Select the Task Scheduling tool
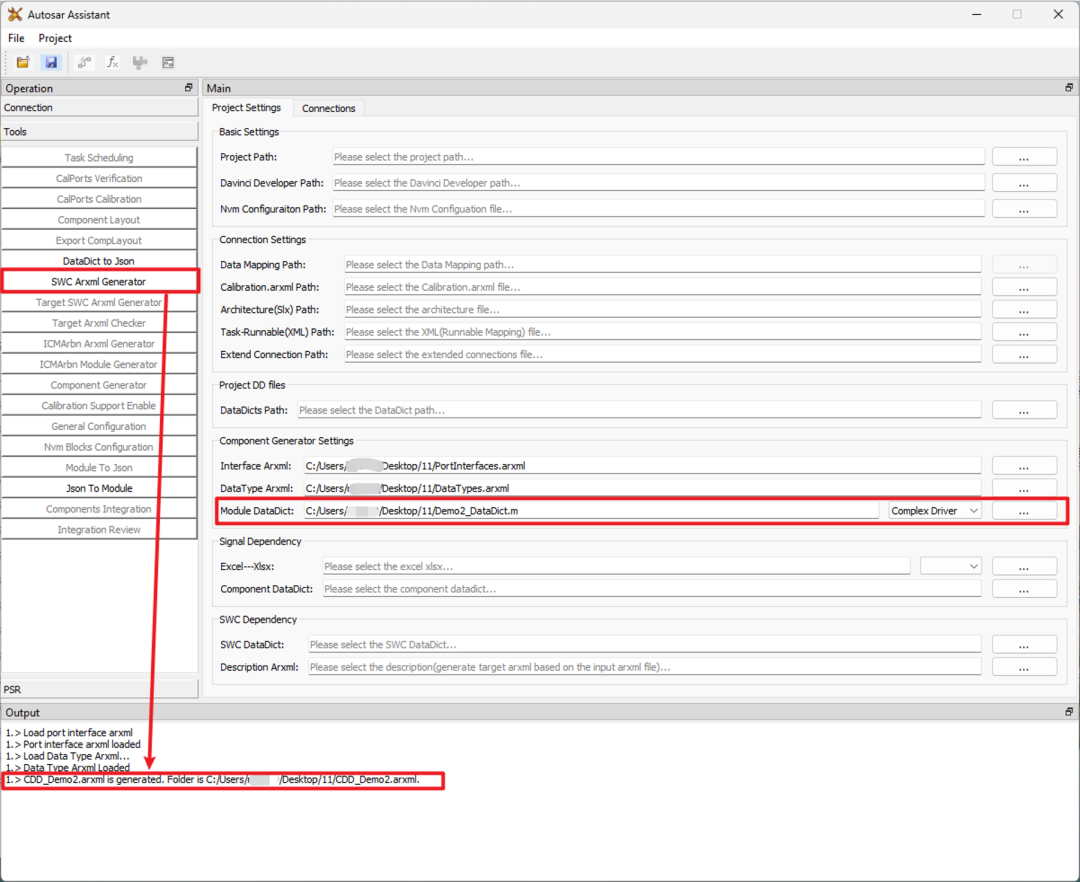The width and height of the screenshot is (1080, 882). coord(100,157)
